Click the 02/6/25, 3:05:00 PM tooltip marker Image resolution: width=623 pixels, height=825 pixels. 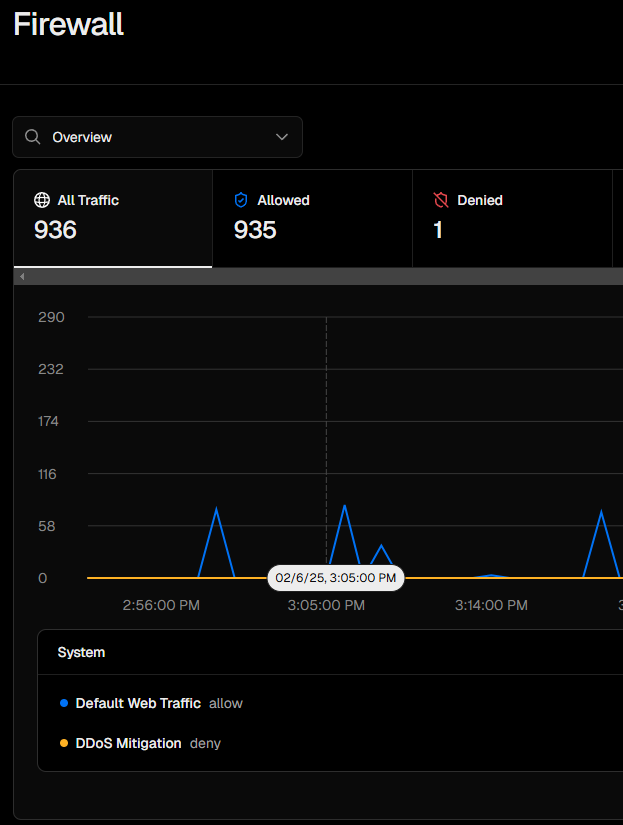[336, 578]
